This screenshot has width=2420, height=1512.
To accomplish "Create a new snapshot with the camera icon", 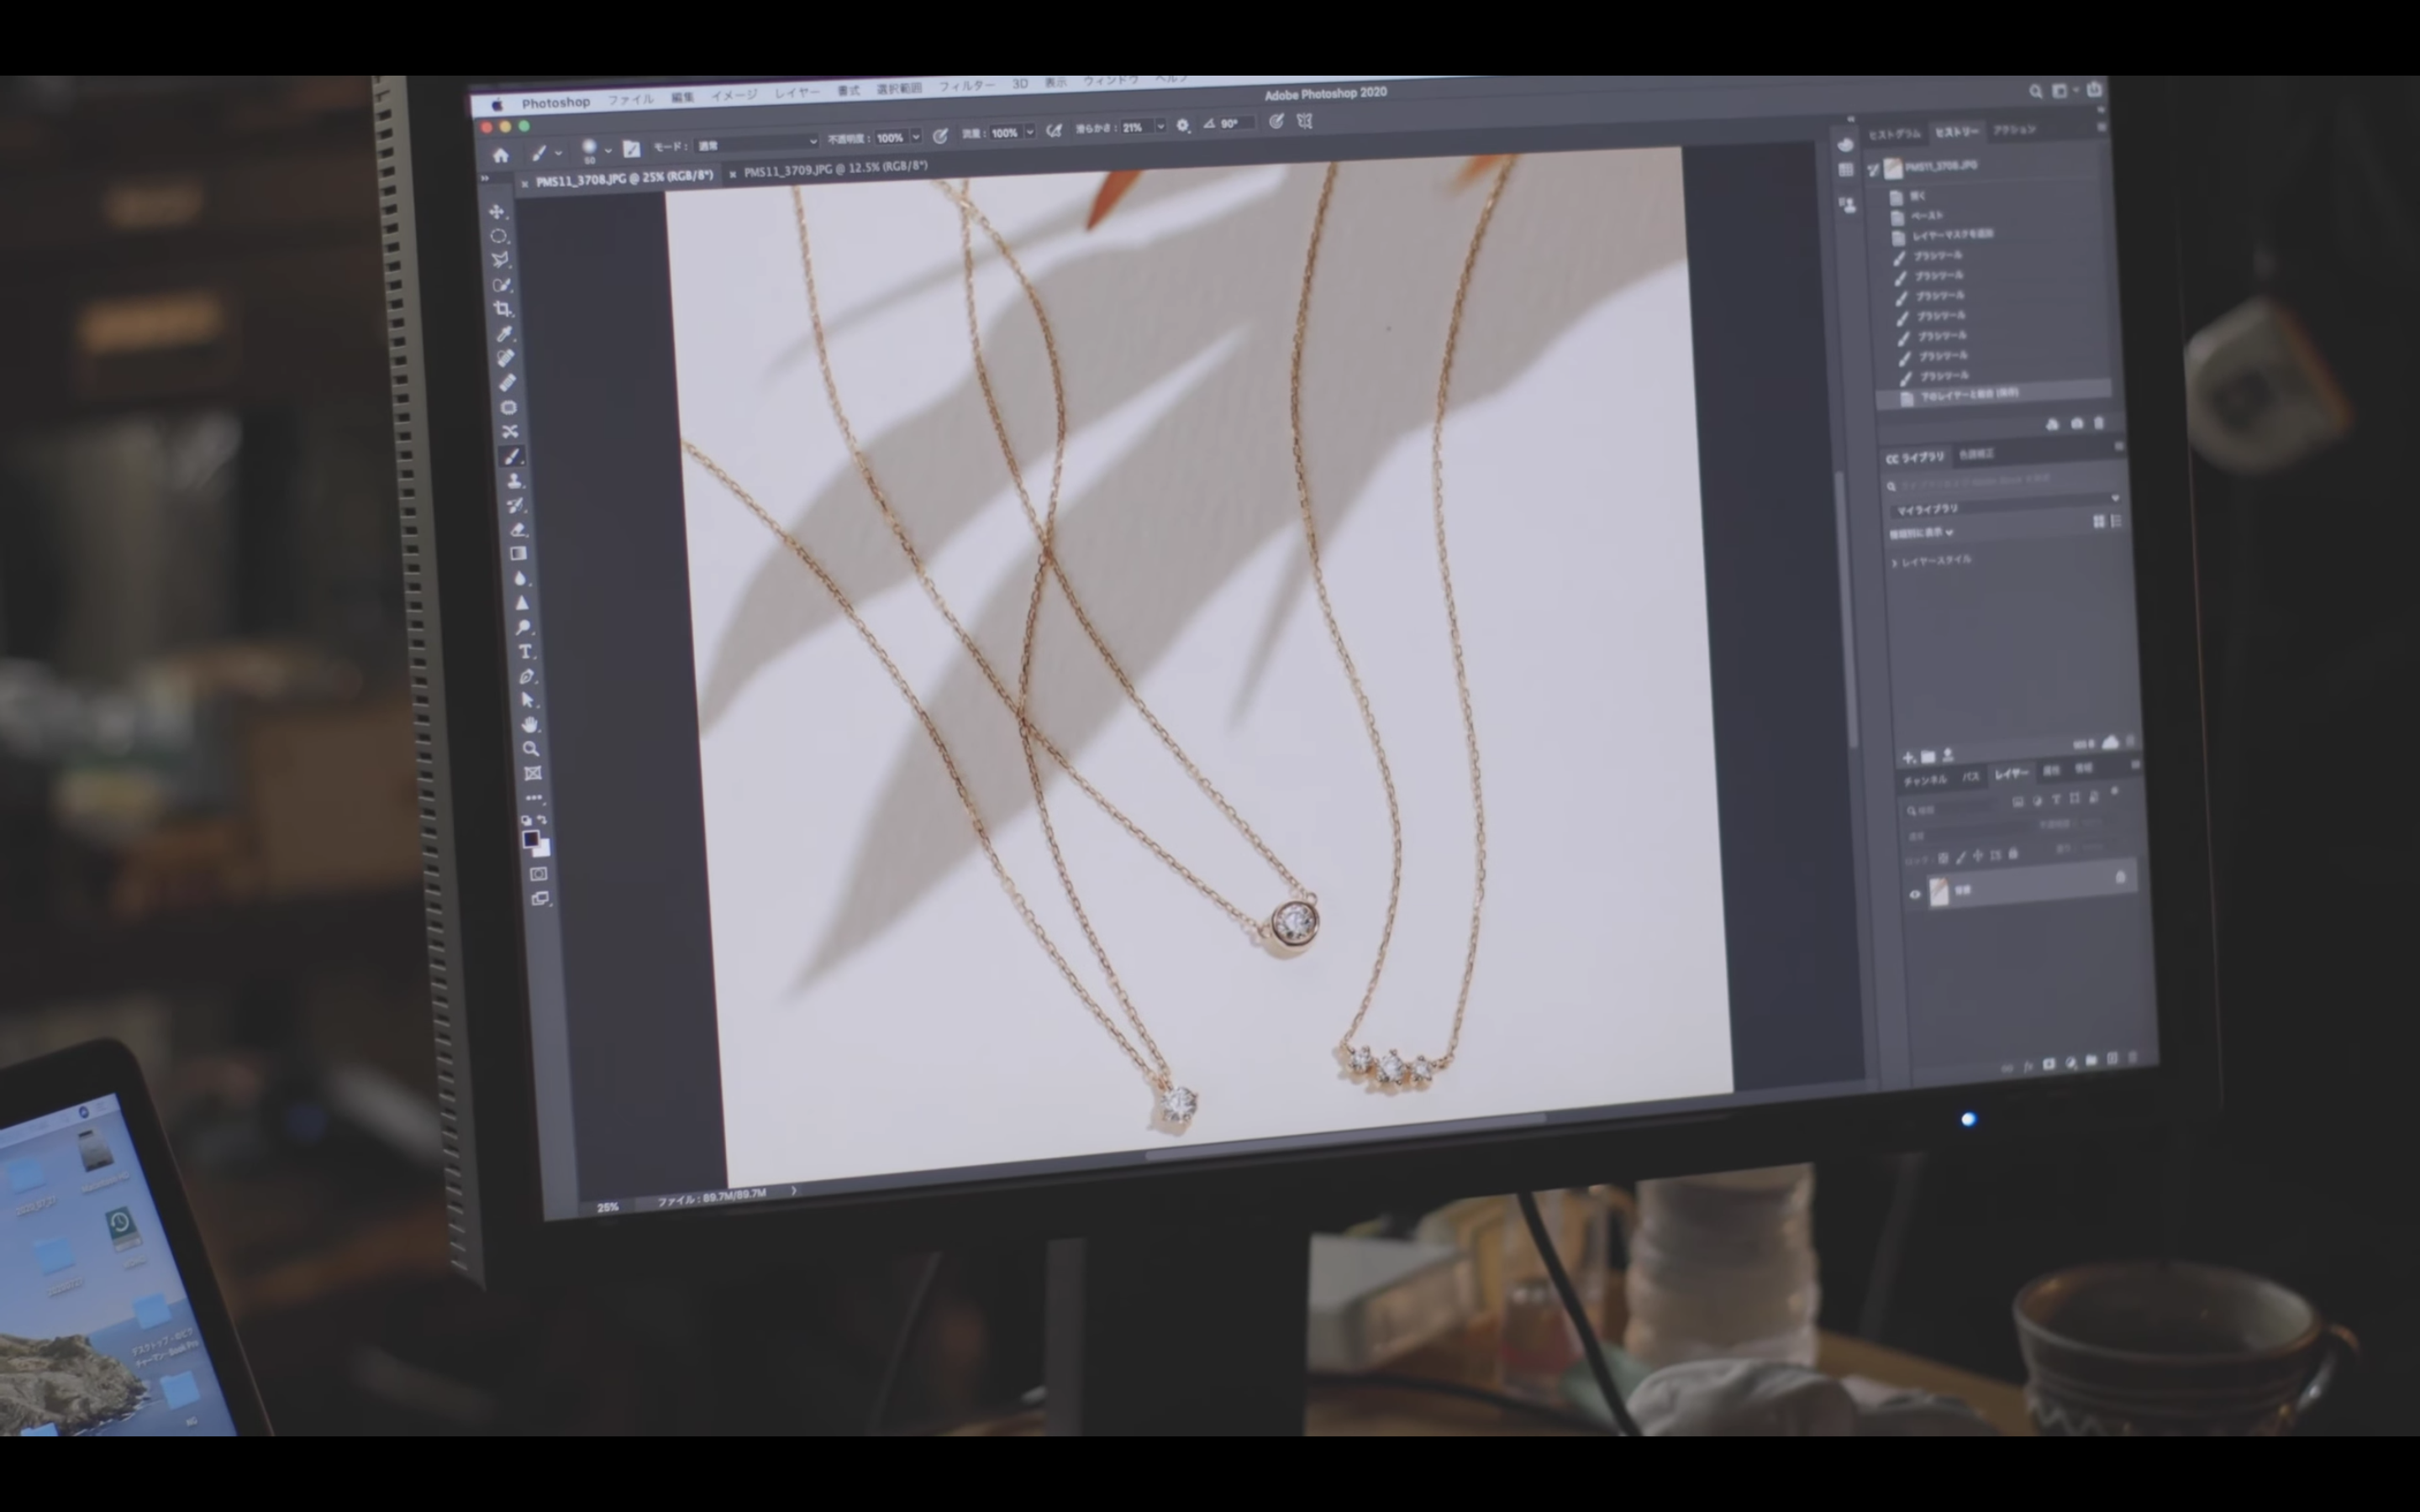I will [x=2076, y=424].
